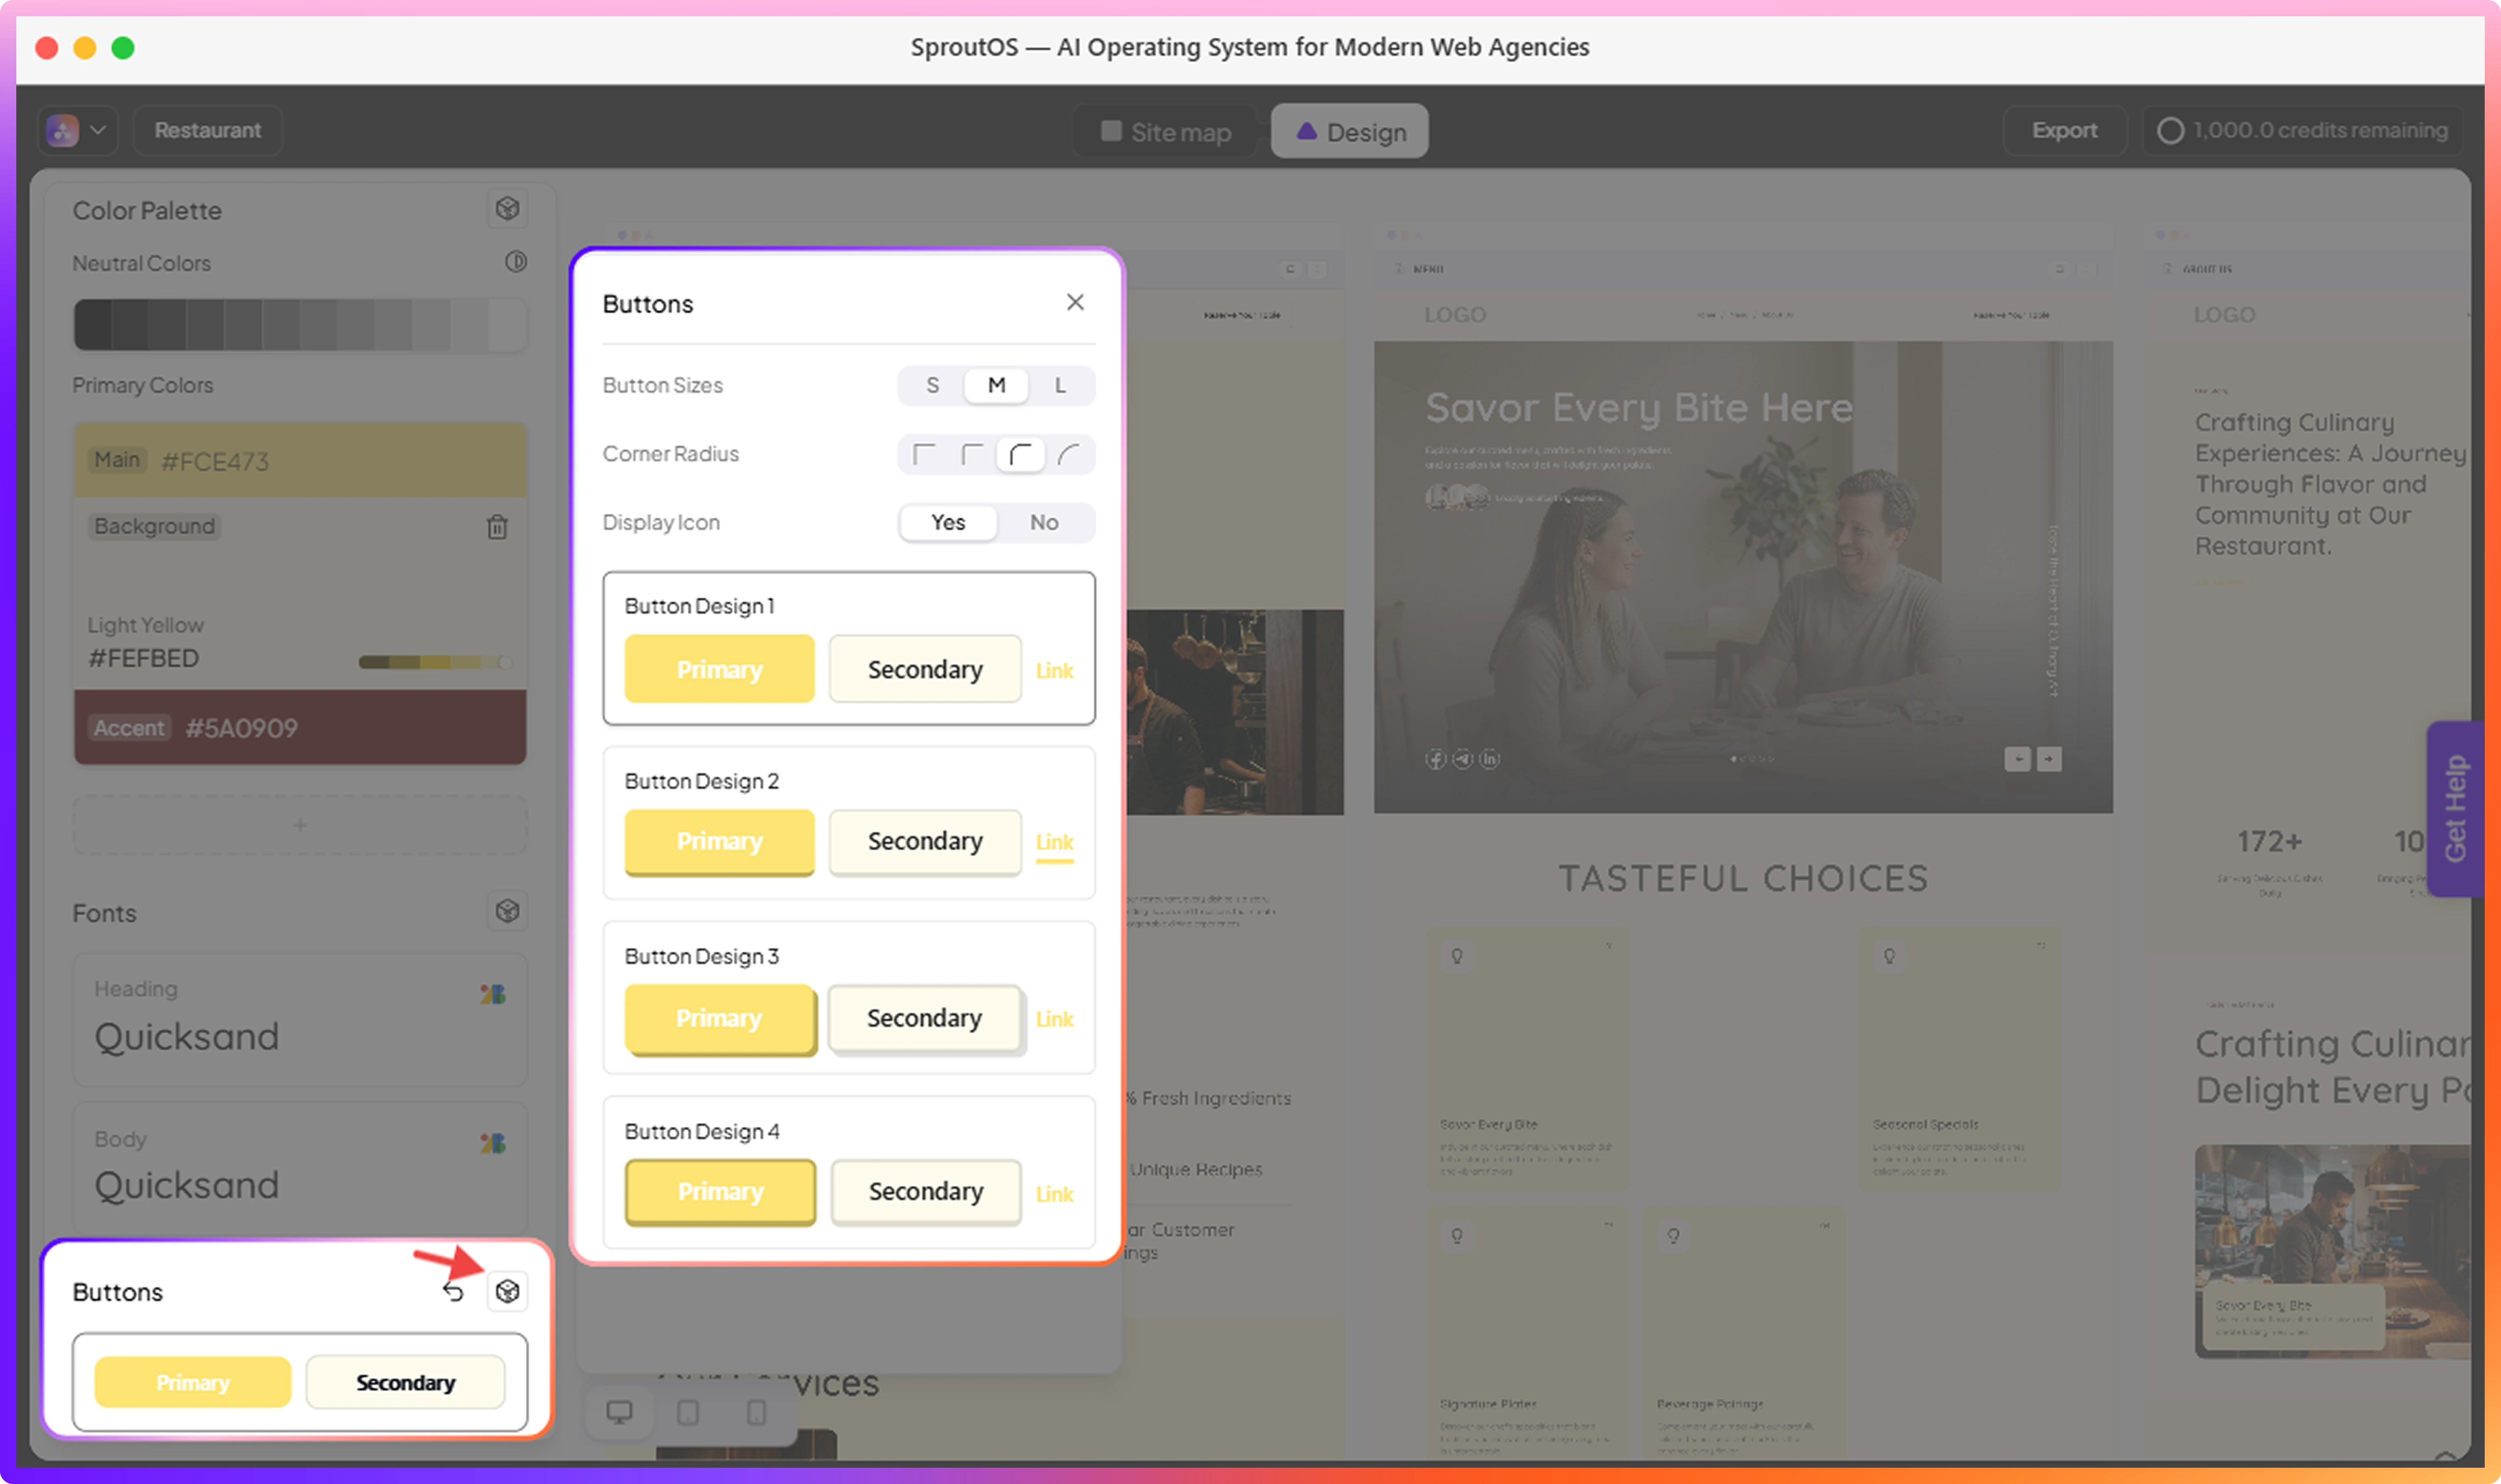This screenshot has width=2501, height=1484.
Task: Click next slide arrow in hero preview
Action: 2049,759
